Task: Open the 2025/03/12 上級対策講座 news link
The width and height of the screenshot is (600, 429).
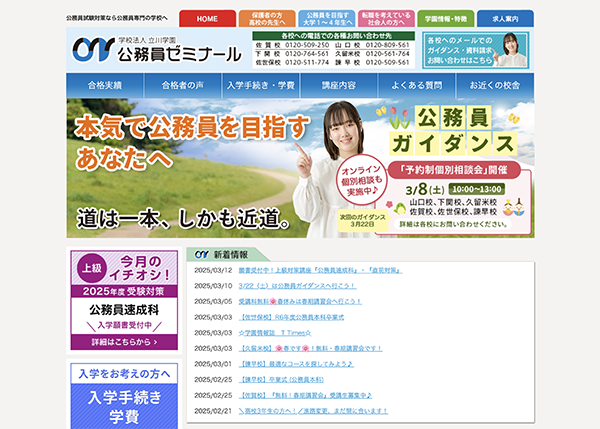Action: coord(320,271)
